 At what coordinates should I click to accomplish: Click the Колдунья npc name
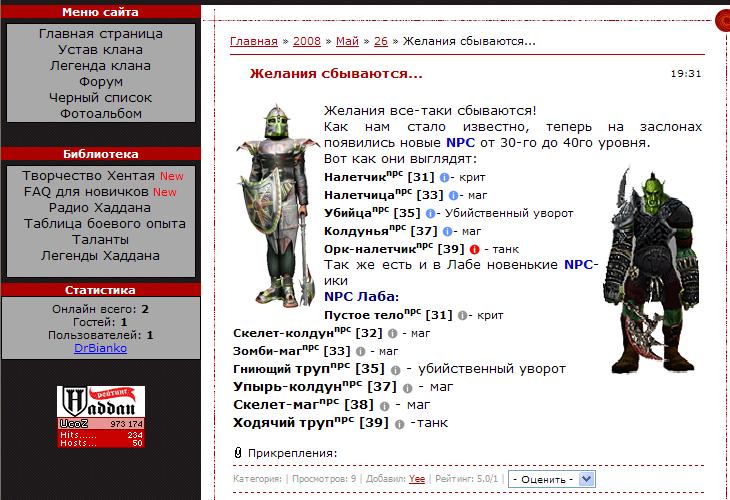coord(356,231)
